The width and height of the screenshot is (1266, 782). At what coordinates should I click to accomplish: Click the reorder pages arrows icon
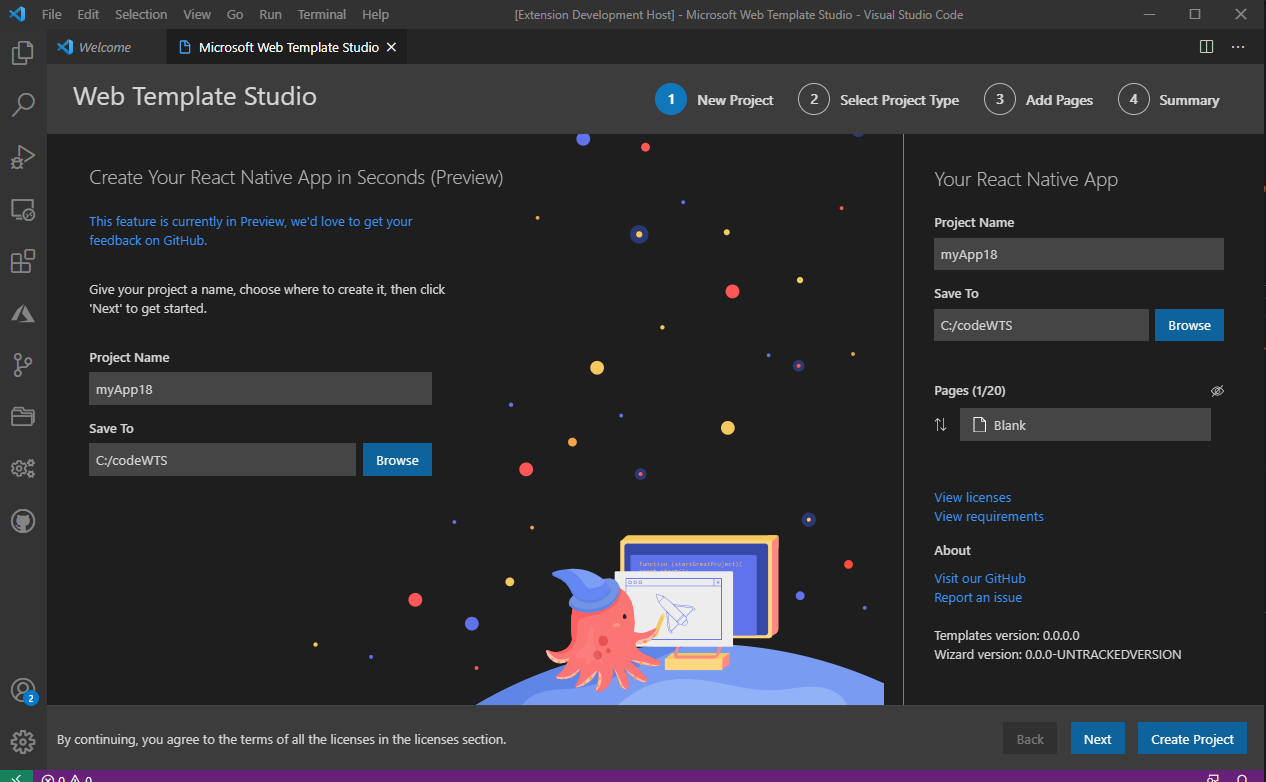point(940,425)
